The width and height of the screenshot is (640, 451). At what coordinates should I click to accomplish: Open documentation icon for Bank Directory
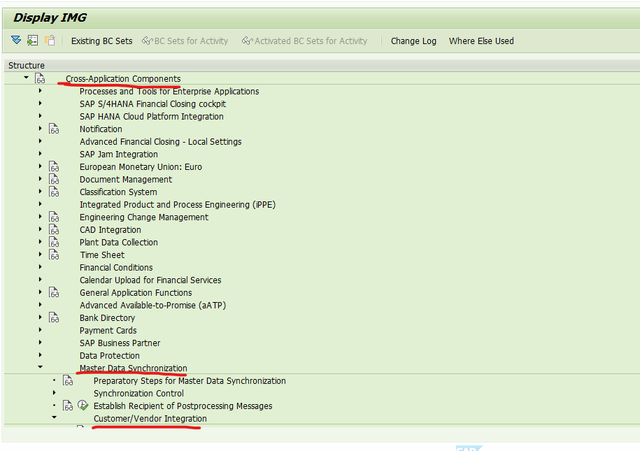(54, 318)
